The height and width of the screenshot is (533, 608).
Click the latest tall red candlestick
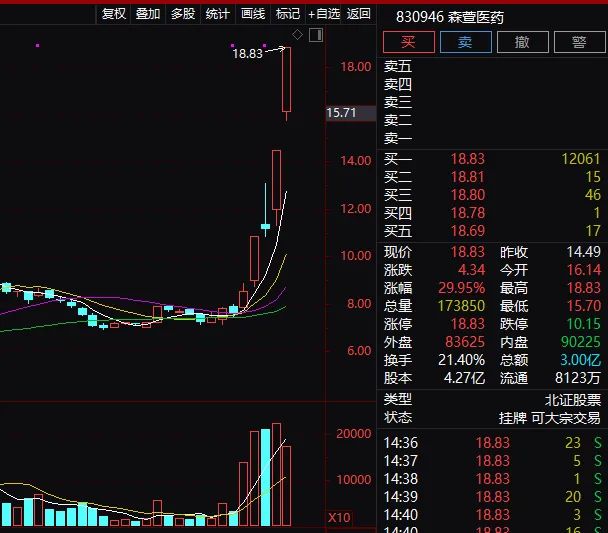[287, 79]
